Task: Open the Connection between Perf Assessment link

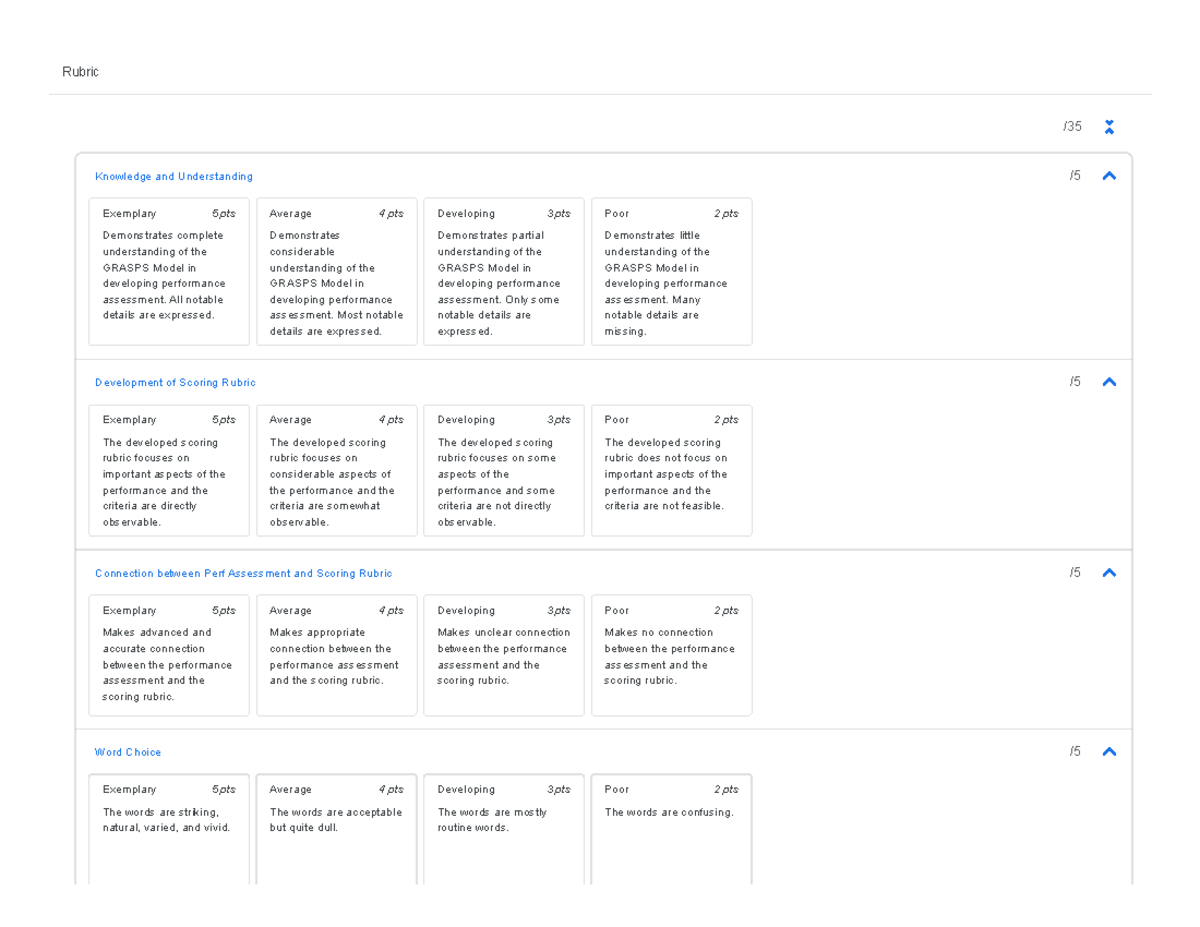Action: pyautogui.click(x=243, y=573)
